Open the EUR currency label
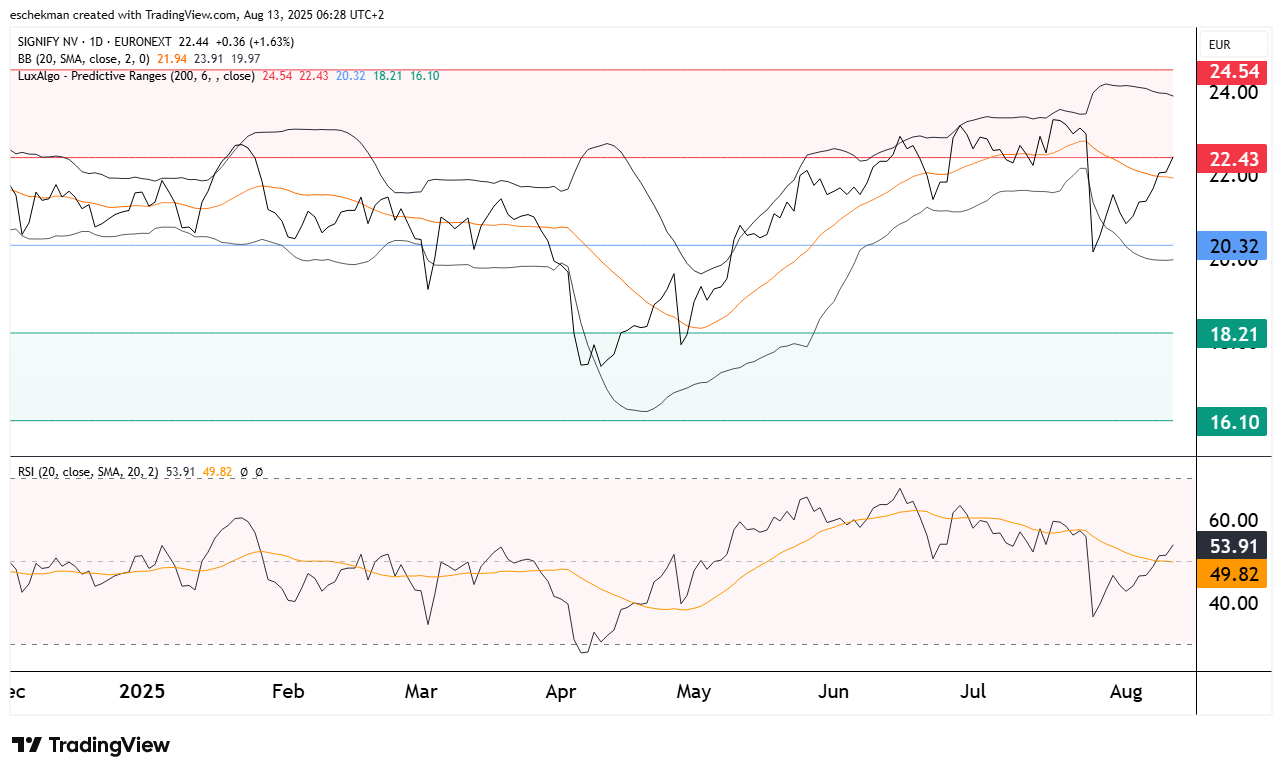Screen dimensions: 1282x775 click(1219, 45)
